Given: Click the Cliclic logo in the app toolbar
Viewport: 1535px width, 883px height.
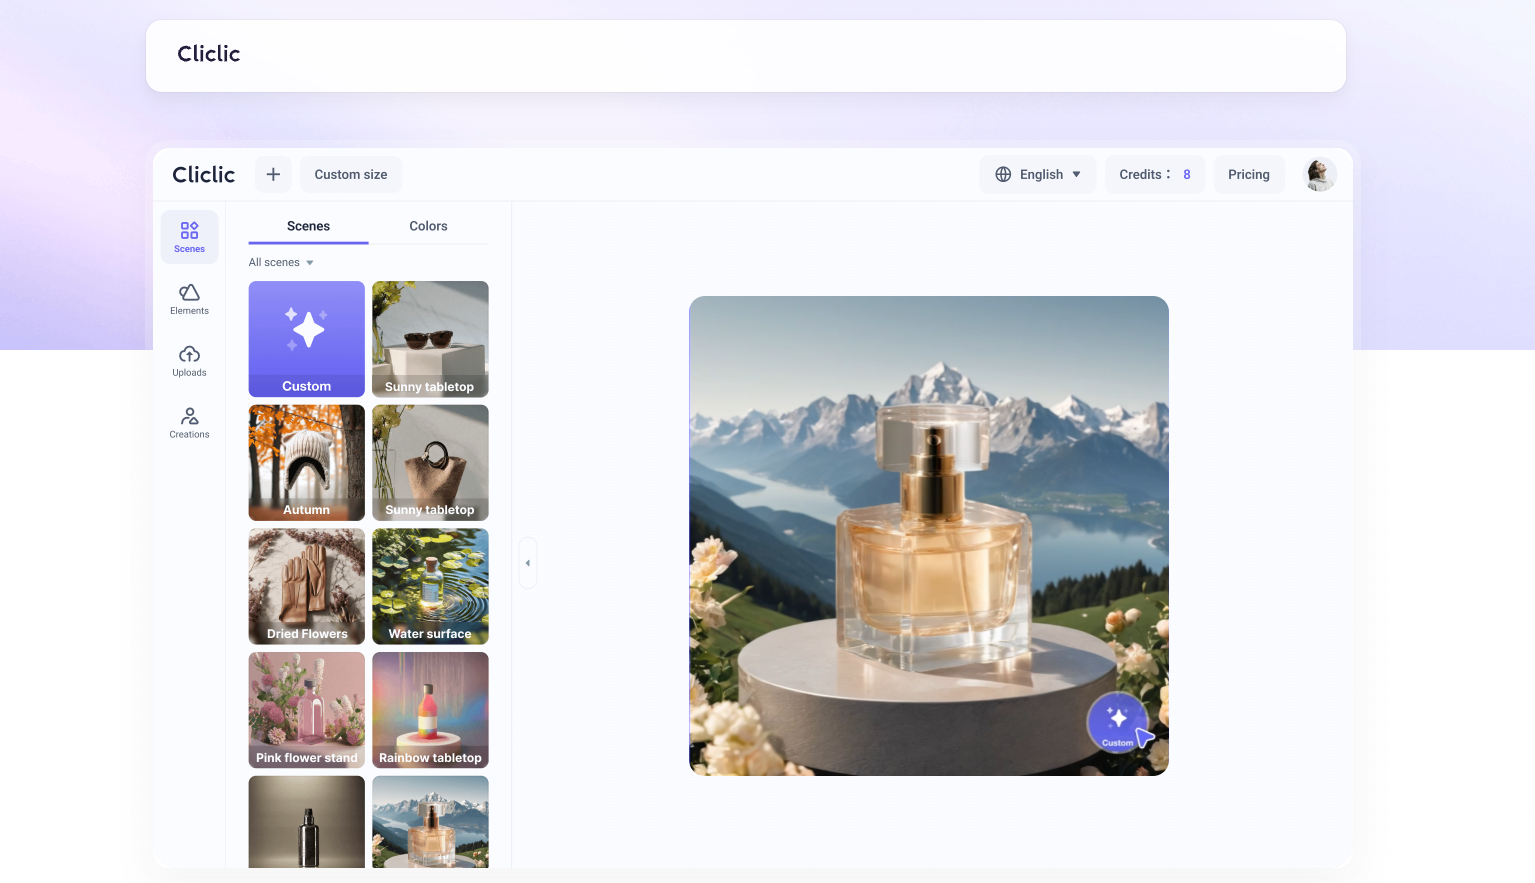Looking at the screenshot, I should 204,174.
